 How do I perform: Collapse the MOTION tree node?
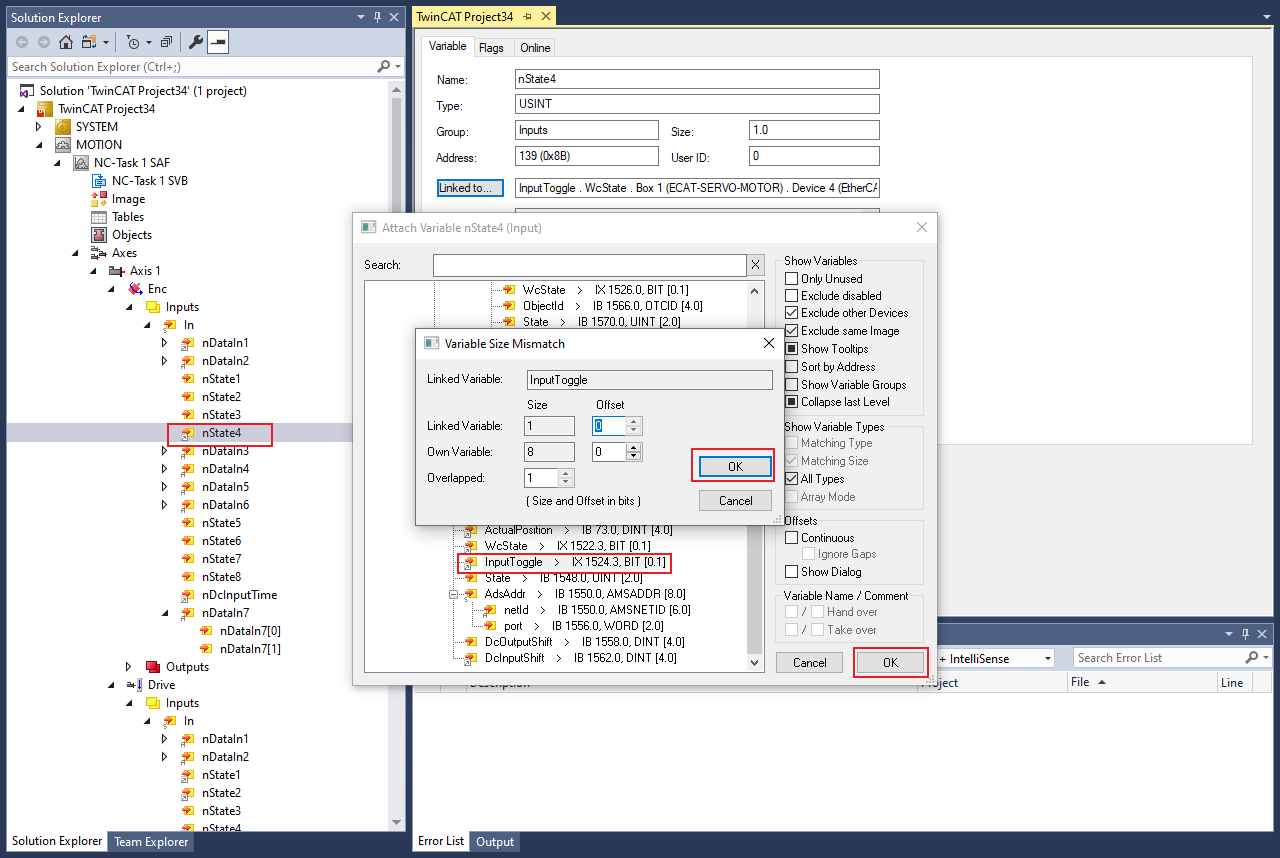point(39,145)
